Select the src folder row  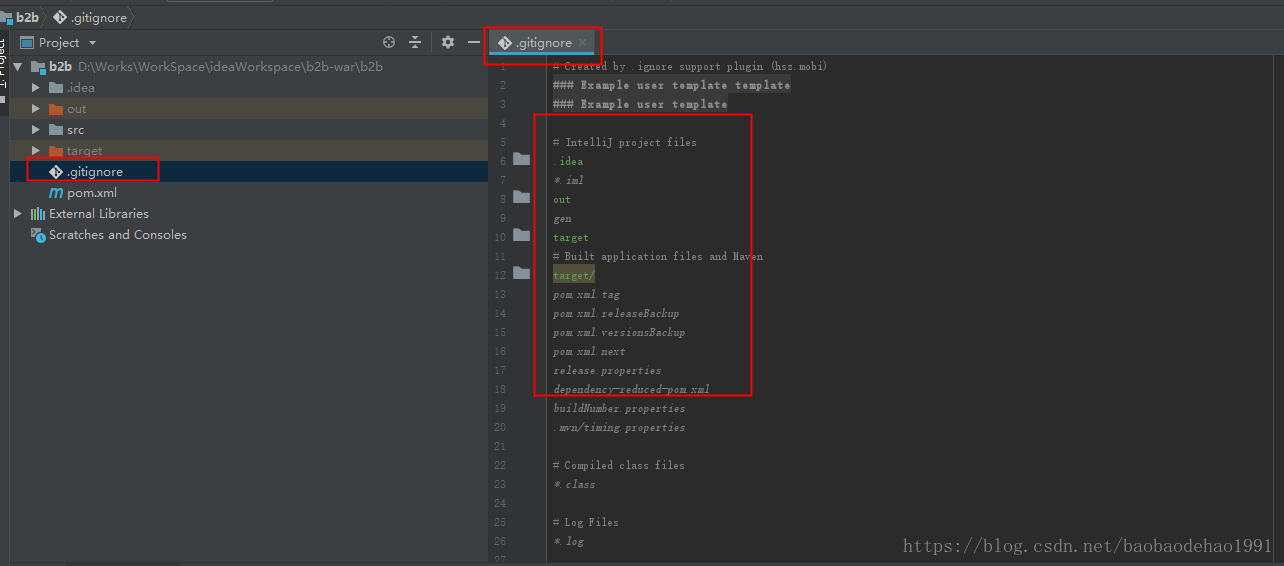coord(250,130)
